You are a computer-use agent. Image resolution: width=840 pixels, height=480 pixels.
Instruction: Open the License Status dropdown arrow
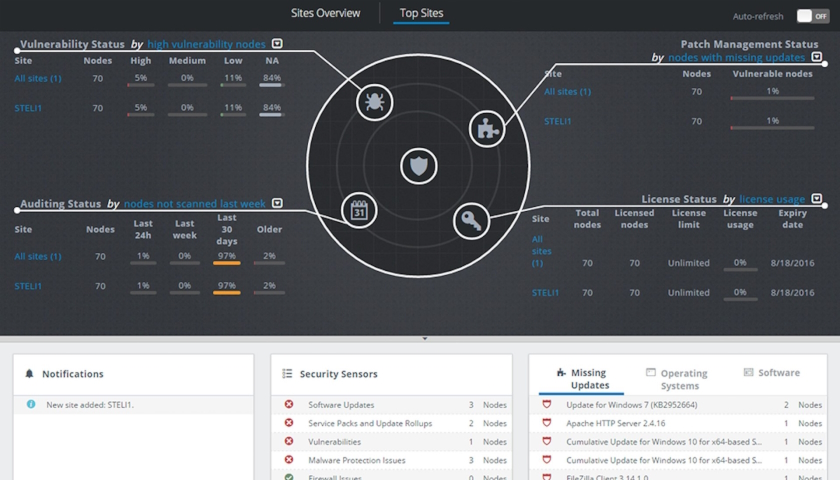coord(816,199)
